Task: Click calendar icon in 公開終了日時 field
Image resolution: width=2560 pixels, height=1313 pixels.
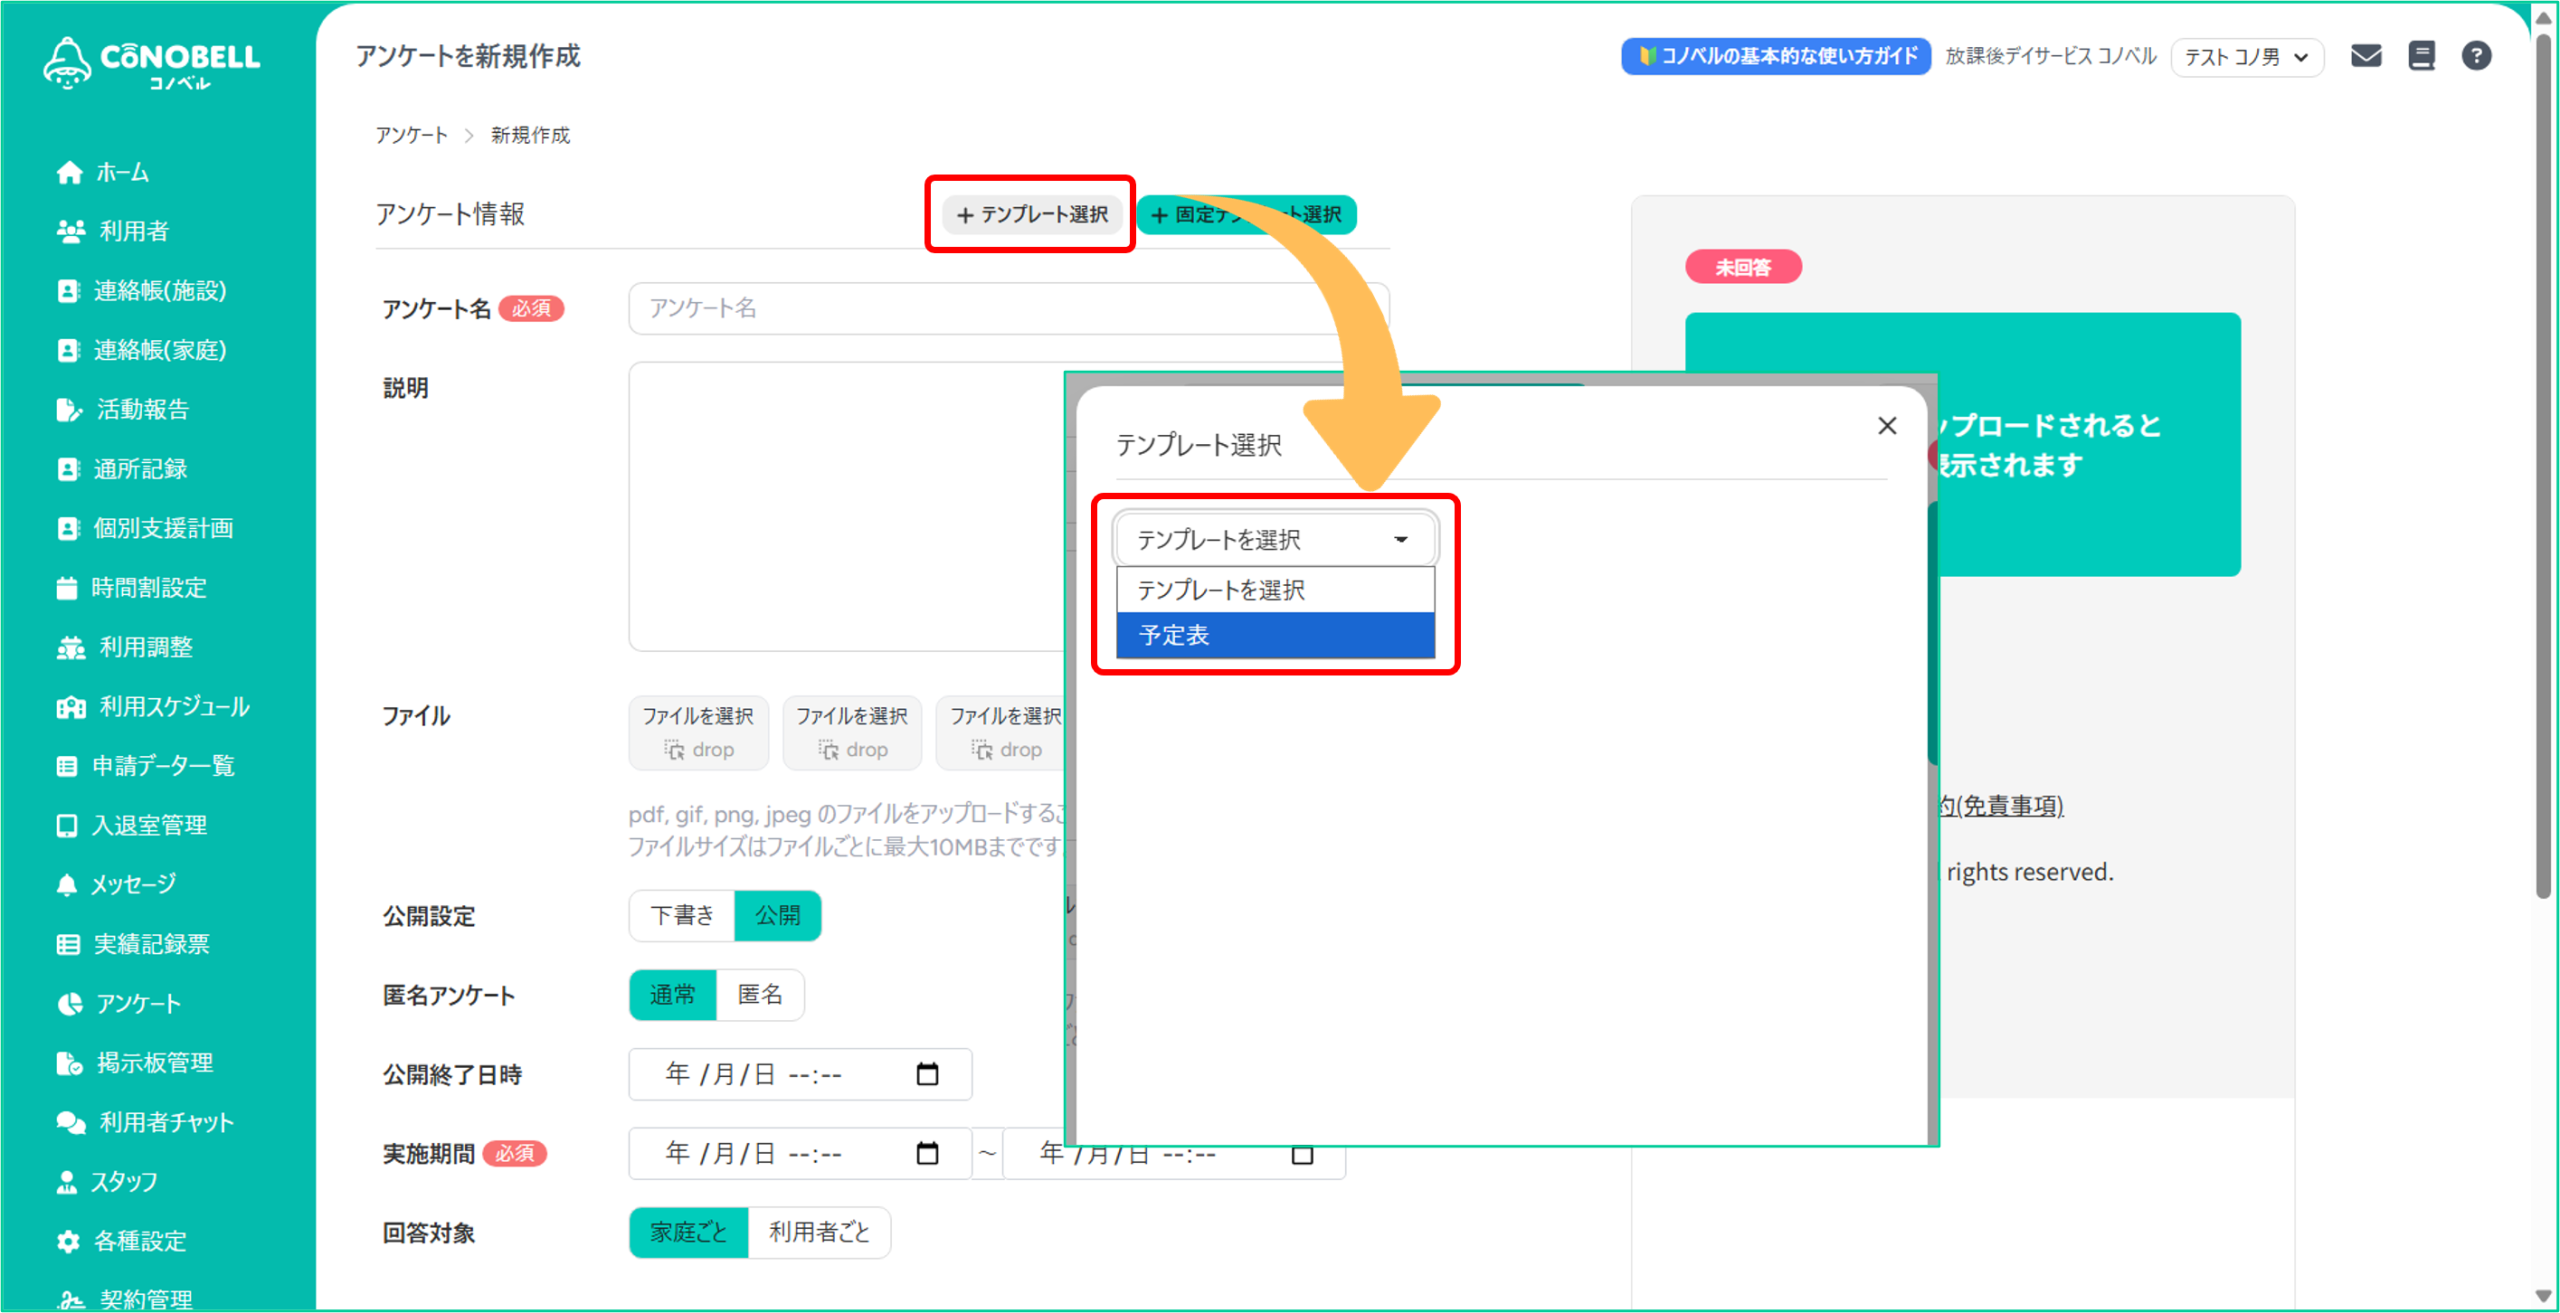Action: (x=927, y=1074)
